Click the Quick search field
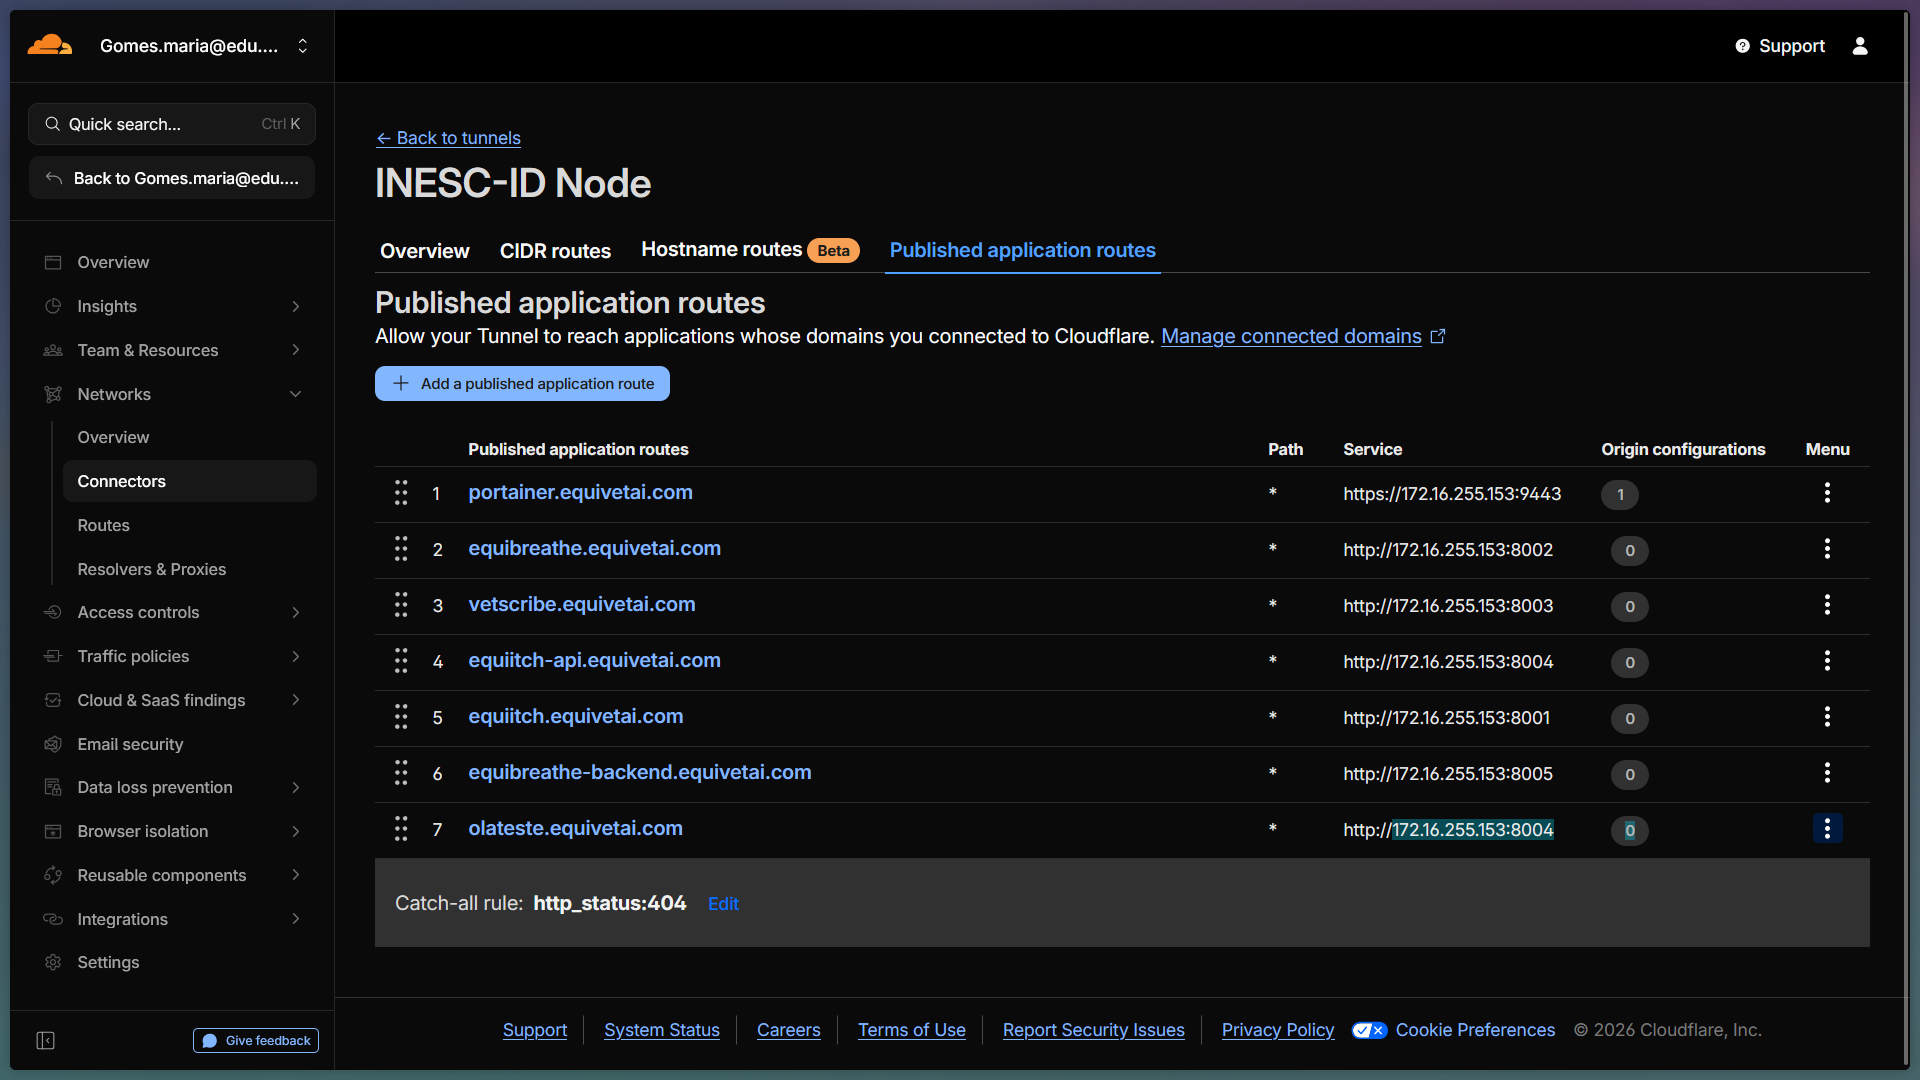This screenshot has height=1080, width=1920. (x=172, y=124)
